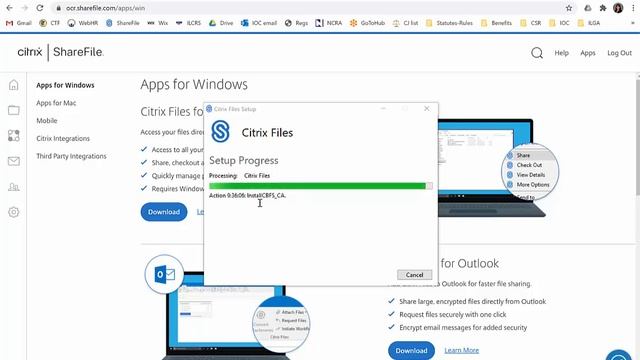Screen dimensions: 640x360
Task: Open the ILGA bookmark folder
Action: click(x=589, y=23)
